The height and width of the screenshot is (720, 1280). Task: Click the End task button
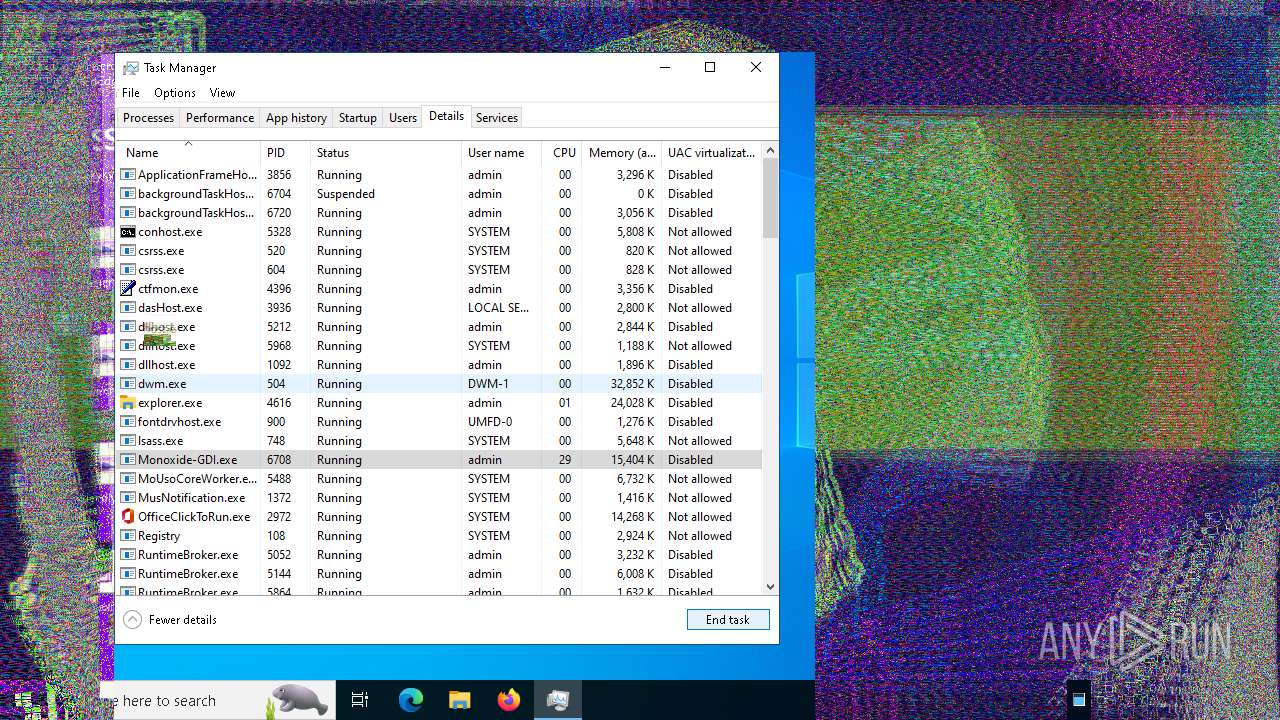(728, 620)
